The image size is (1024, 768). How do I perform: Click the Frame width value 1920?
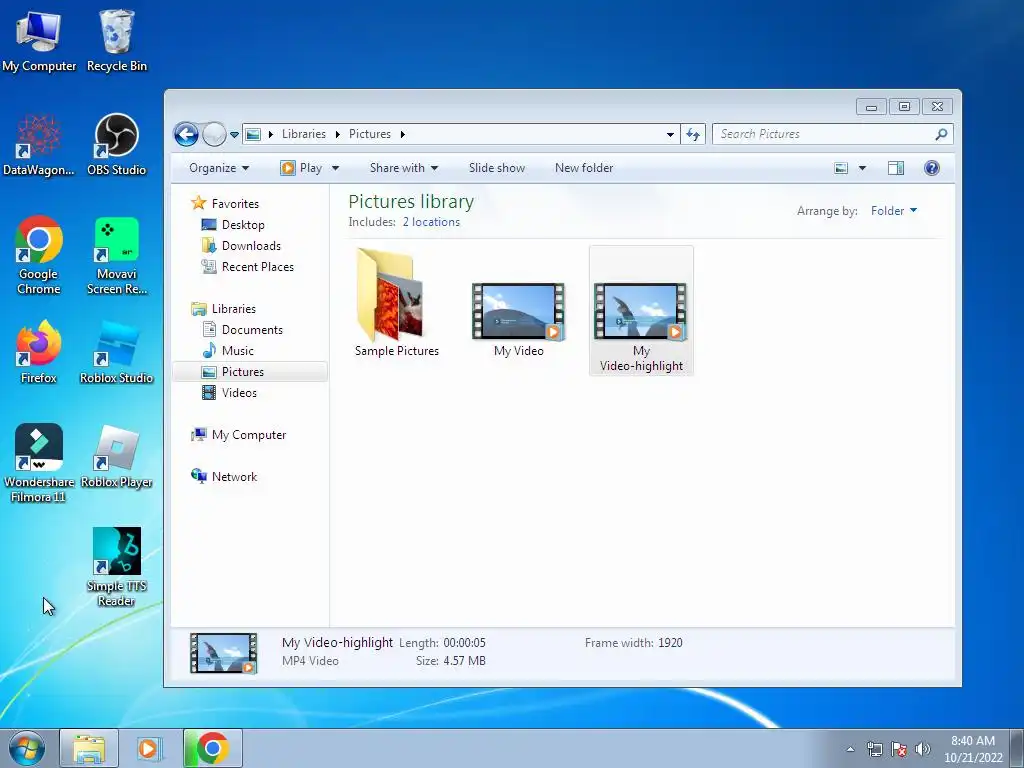pyautogui.click(x=670, y=643)
